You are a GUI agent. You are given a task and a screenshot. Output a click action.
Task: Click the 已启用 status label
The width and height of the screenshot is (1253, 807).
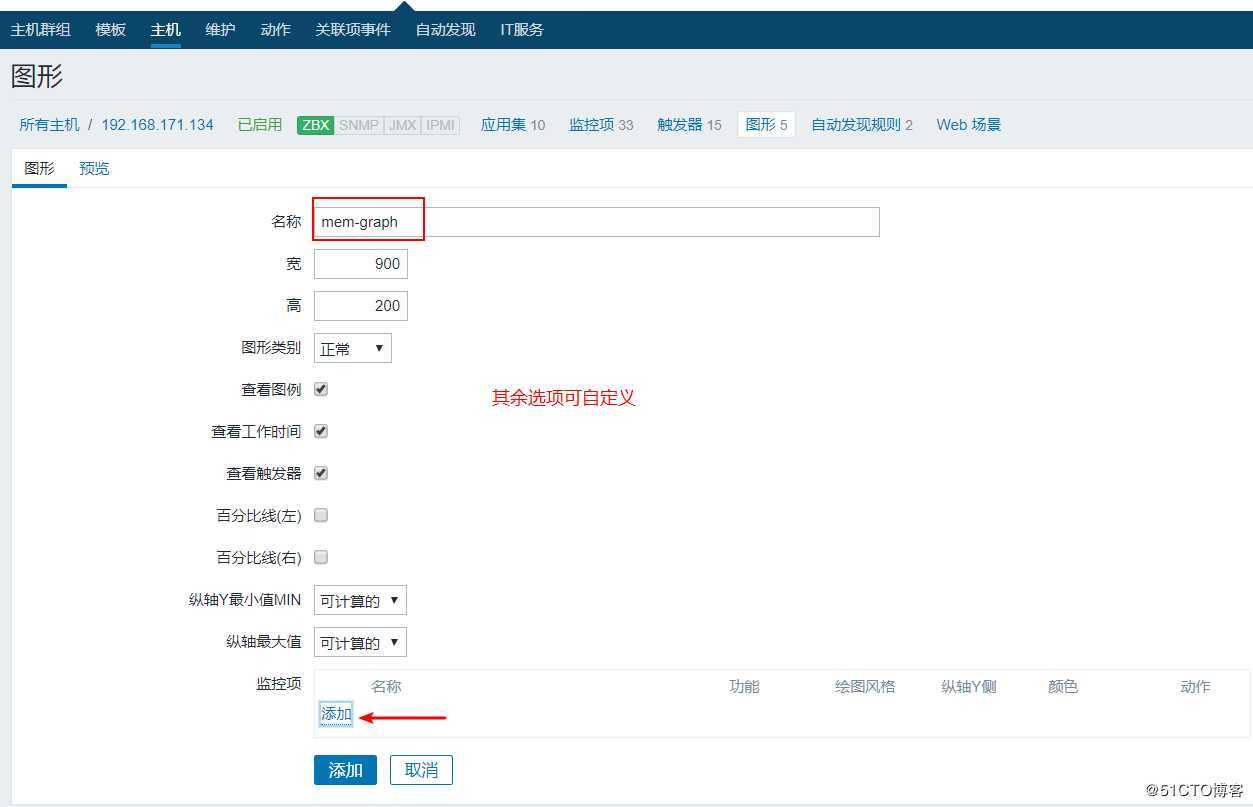coord(259,125)
